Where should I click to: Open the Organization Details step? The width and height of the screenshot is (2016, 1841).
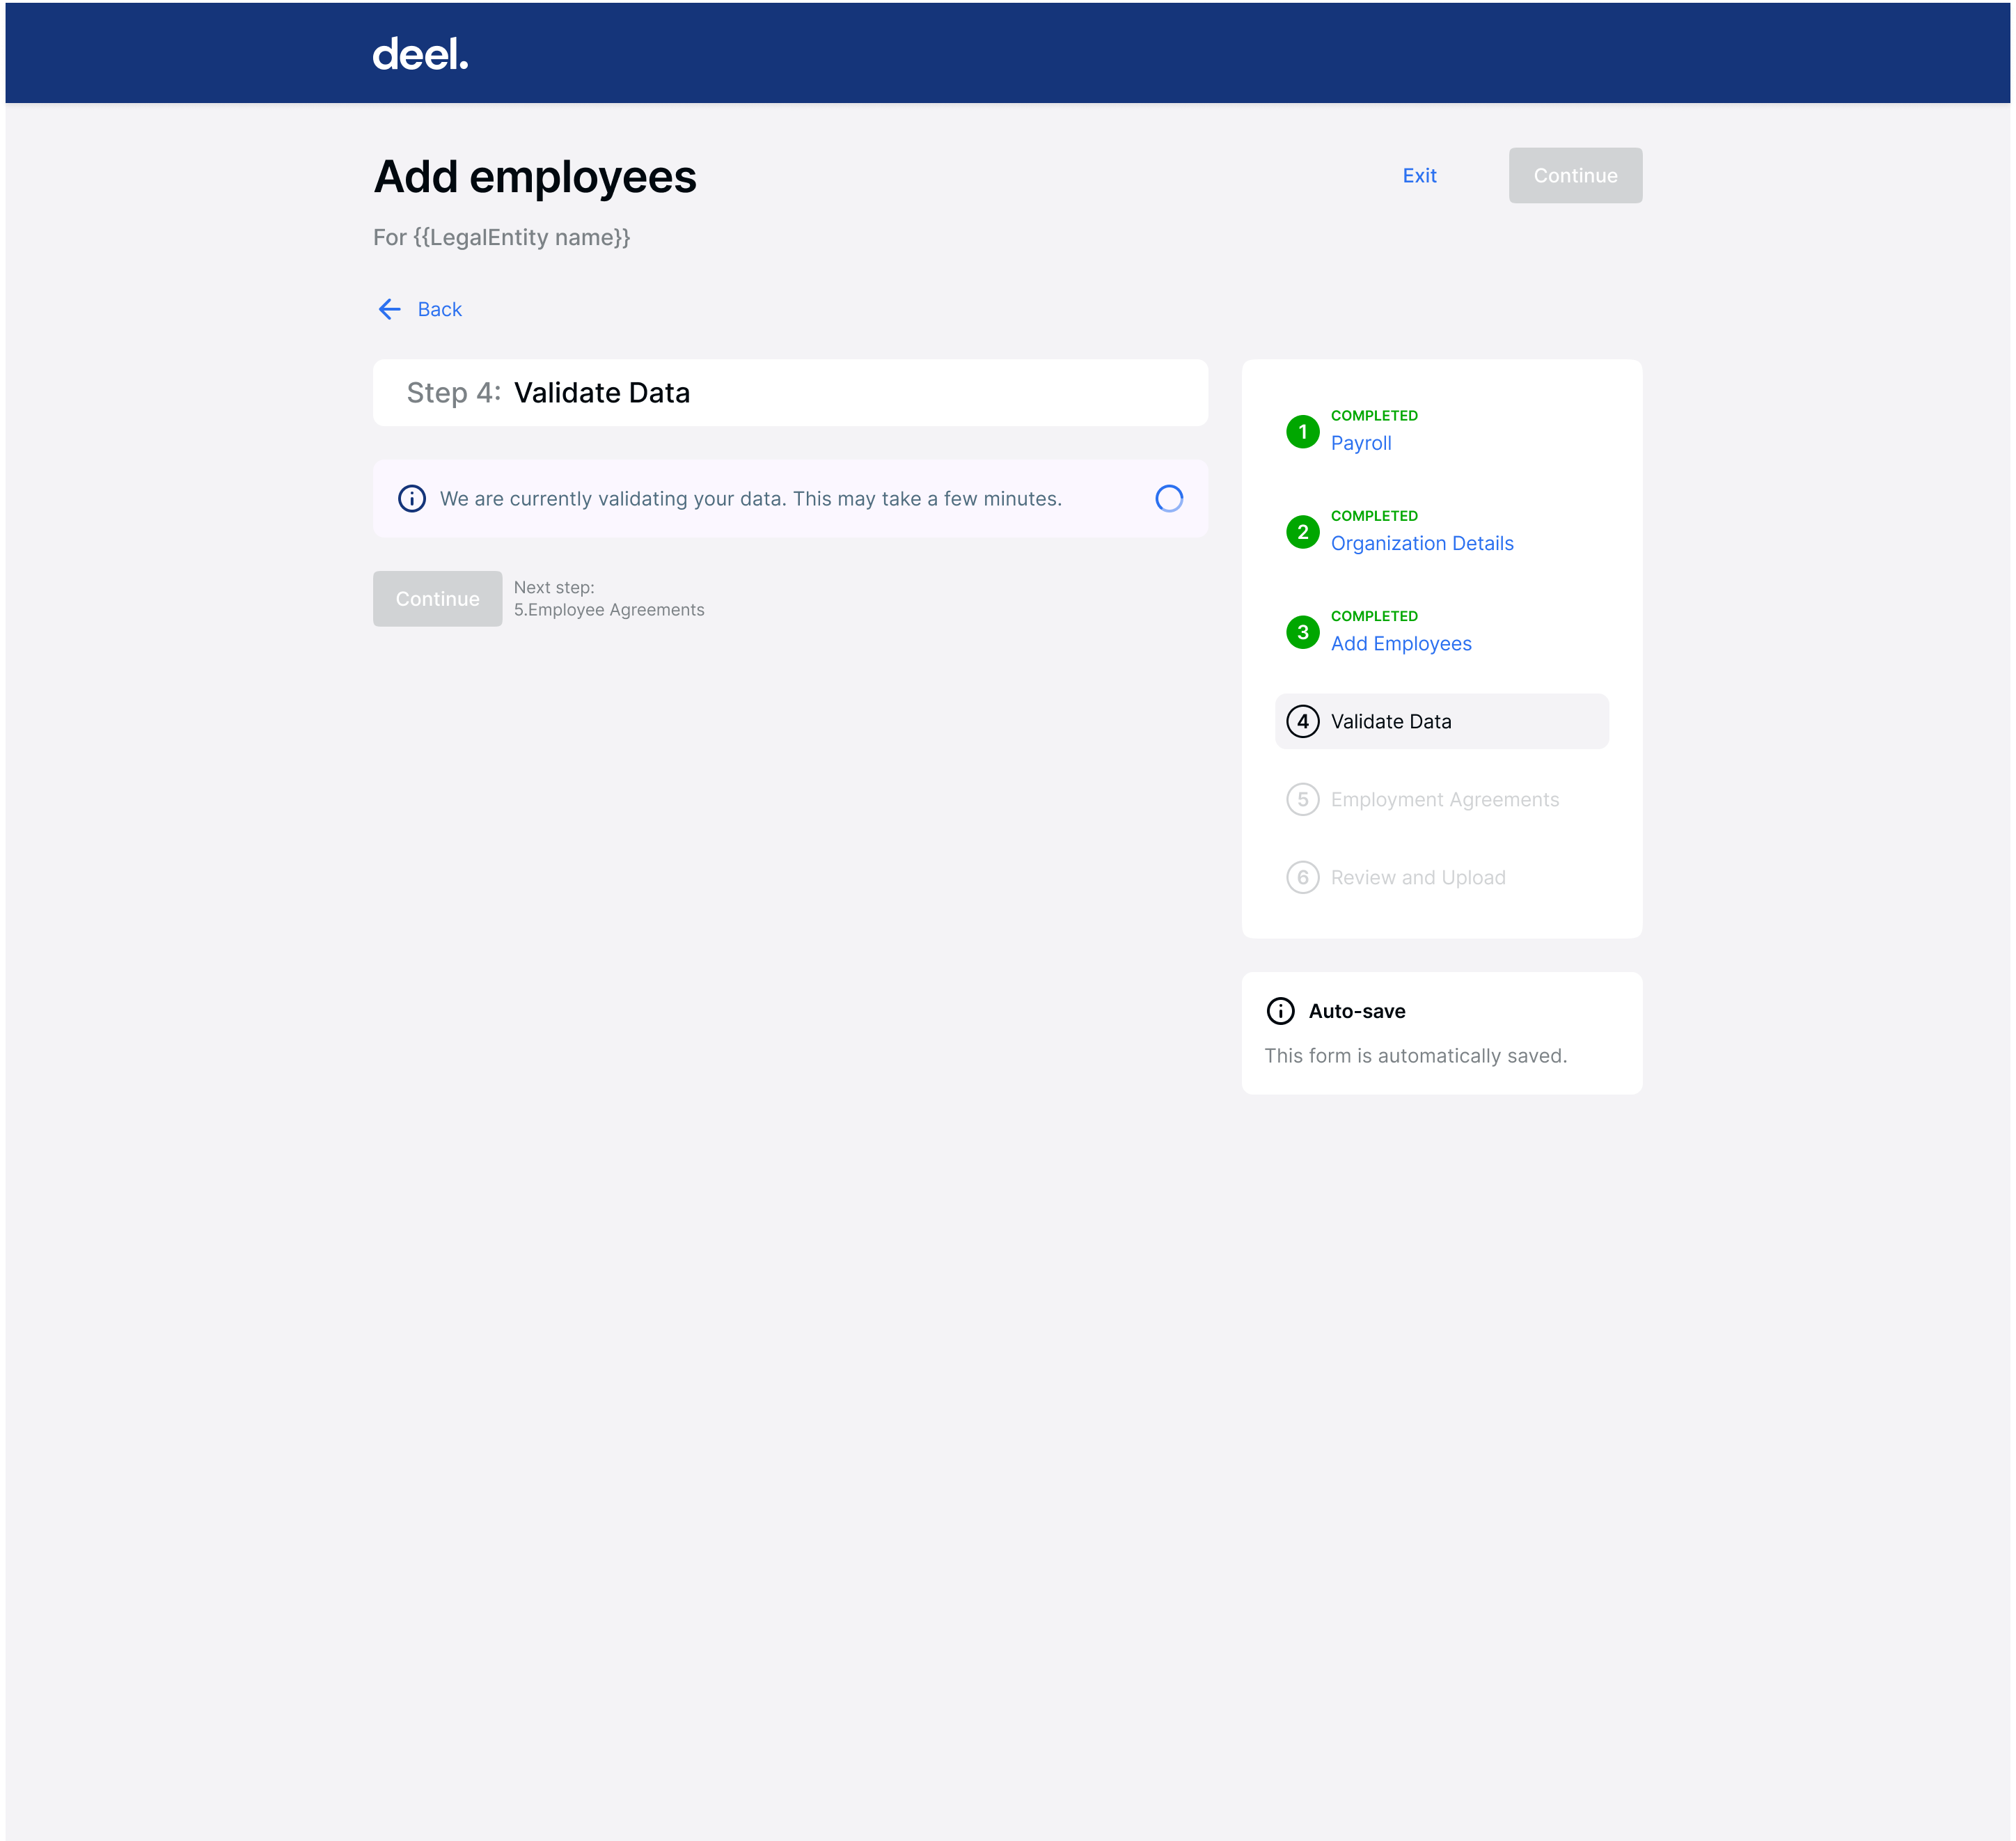pos(1421,543)
